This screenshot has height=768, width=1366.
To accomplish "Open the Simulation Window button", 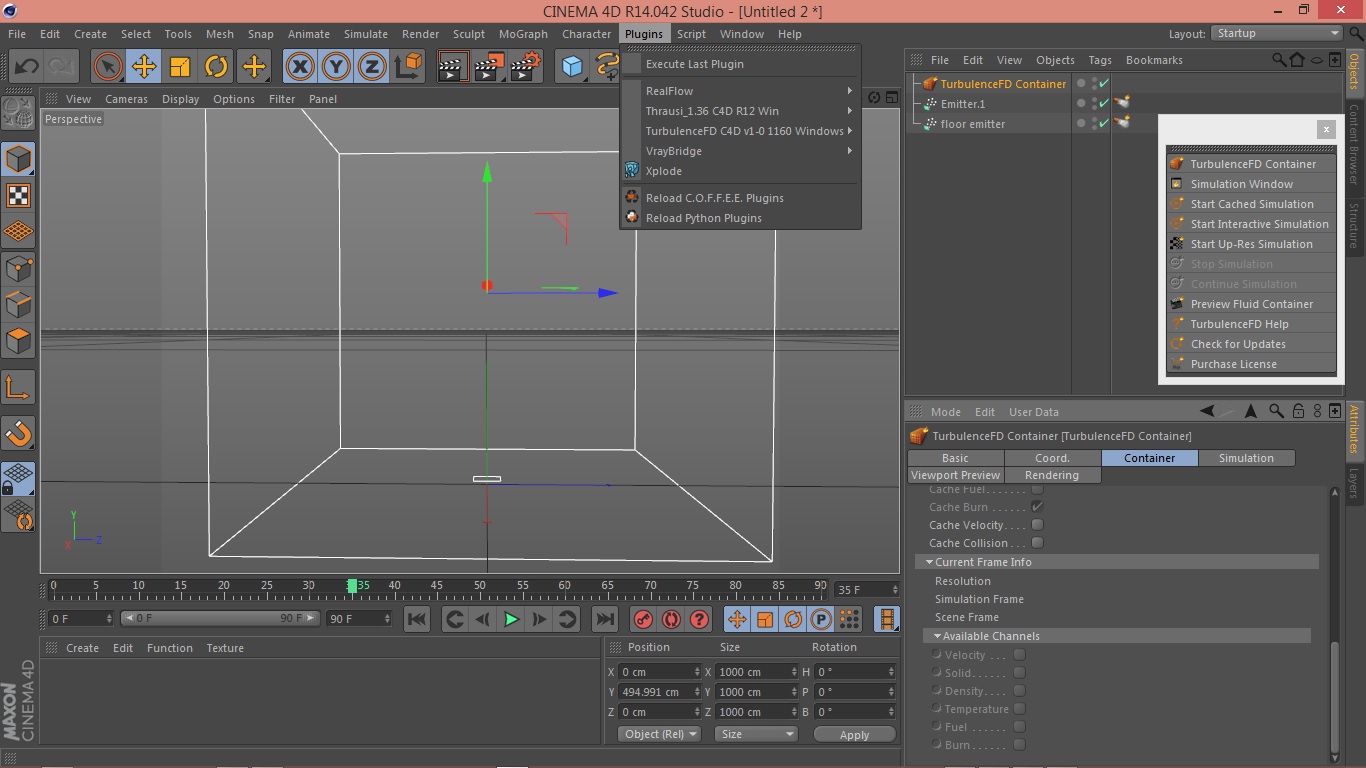I will pos(1252,184).
